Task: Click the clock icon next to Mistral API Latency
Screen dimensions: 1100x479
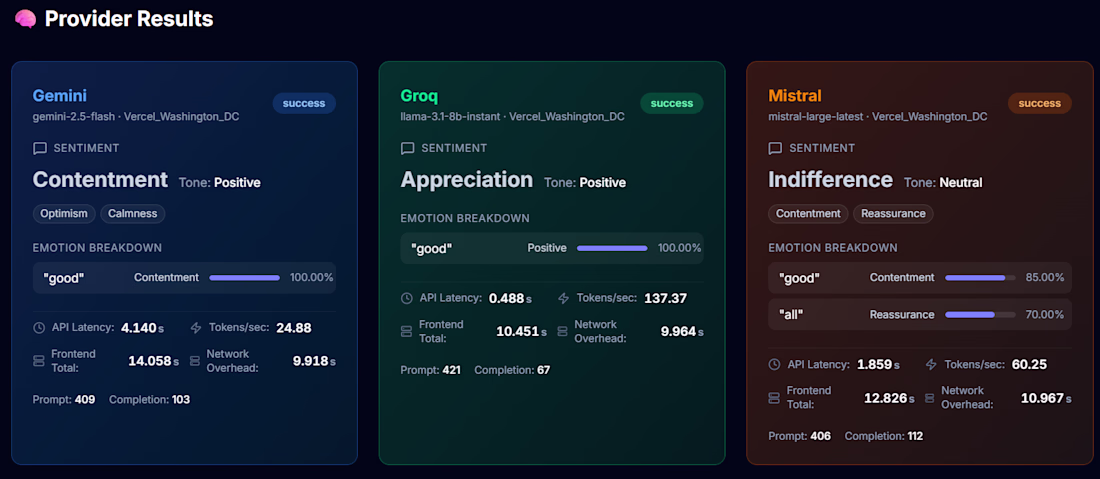Action: [774, 365]
